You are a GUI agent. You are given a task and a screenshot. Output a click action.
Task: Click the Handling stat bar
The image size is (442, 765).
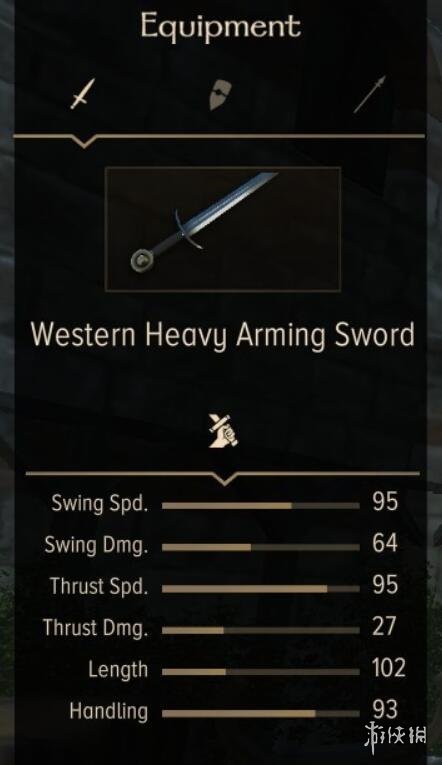(261, 714)
